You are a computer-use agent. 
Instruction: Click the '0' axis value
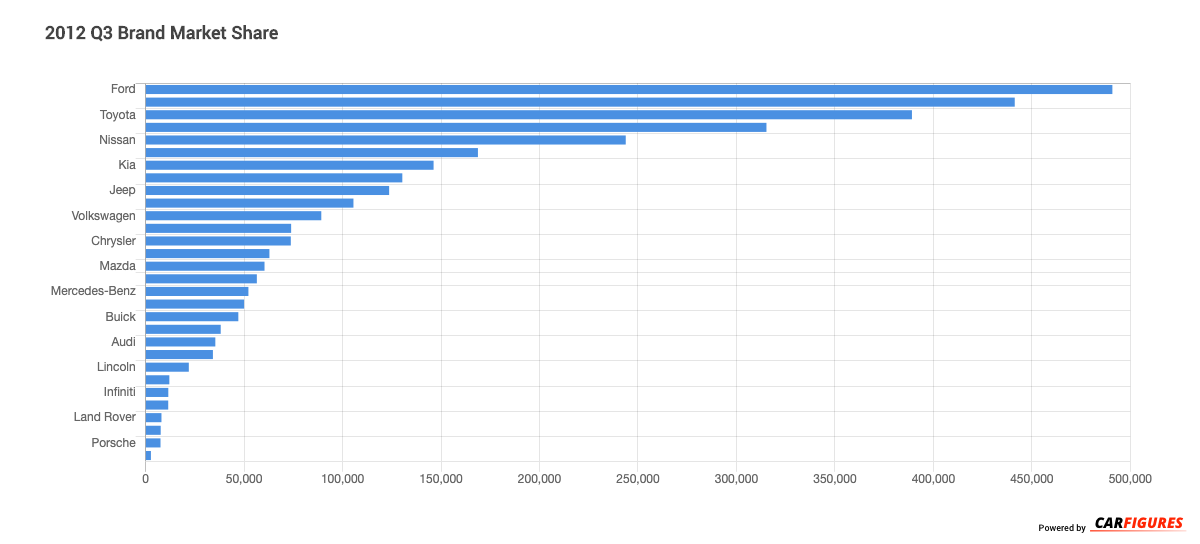point(146,480)
